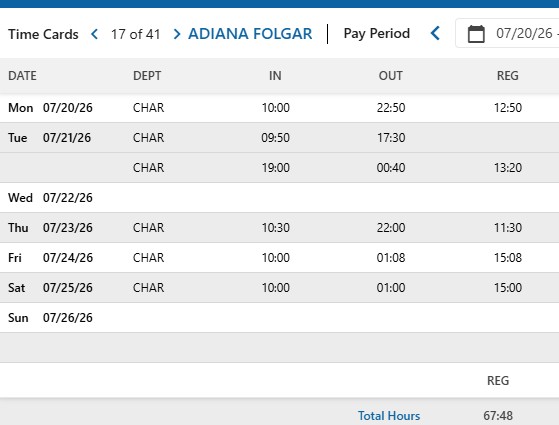Click the REG column header
559x425 pixels.
pos(508,76)
